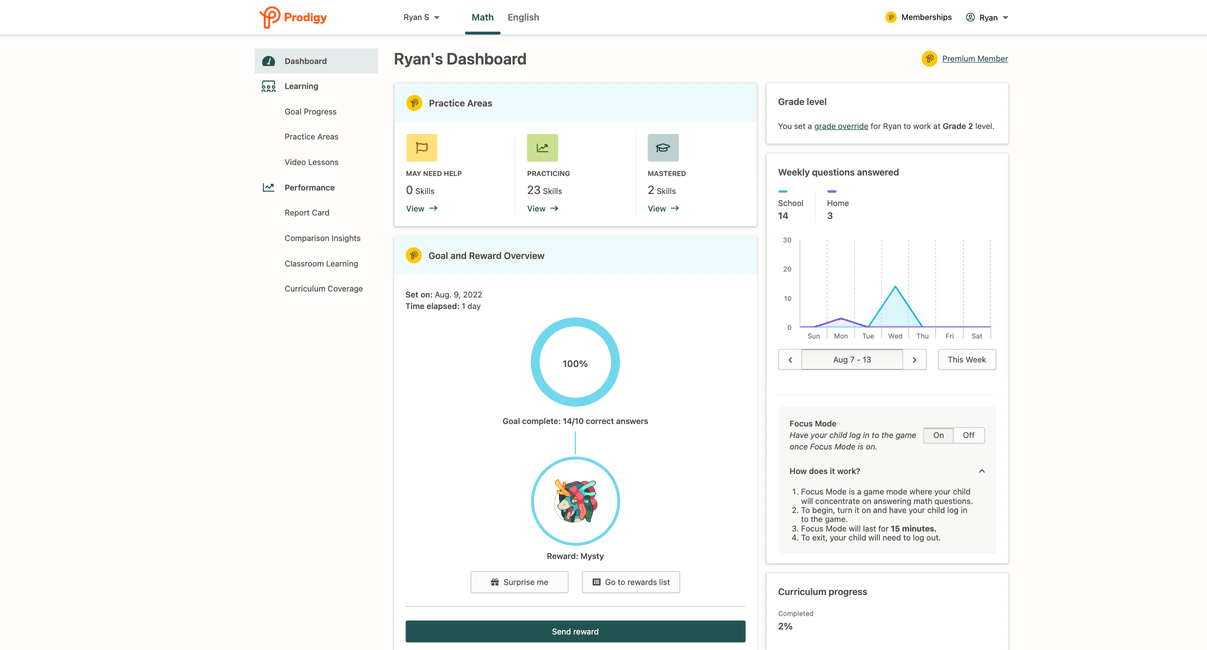Select the Dashboard icon in the sidebar

tap(268, 60)
